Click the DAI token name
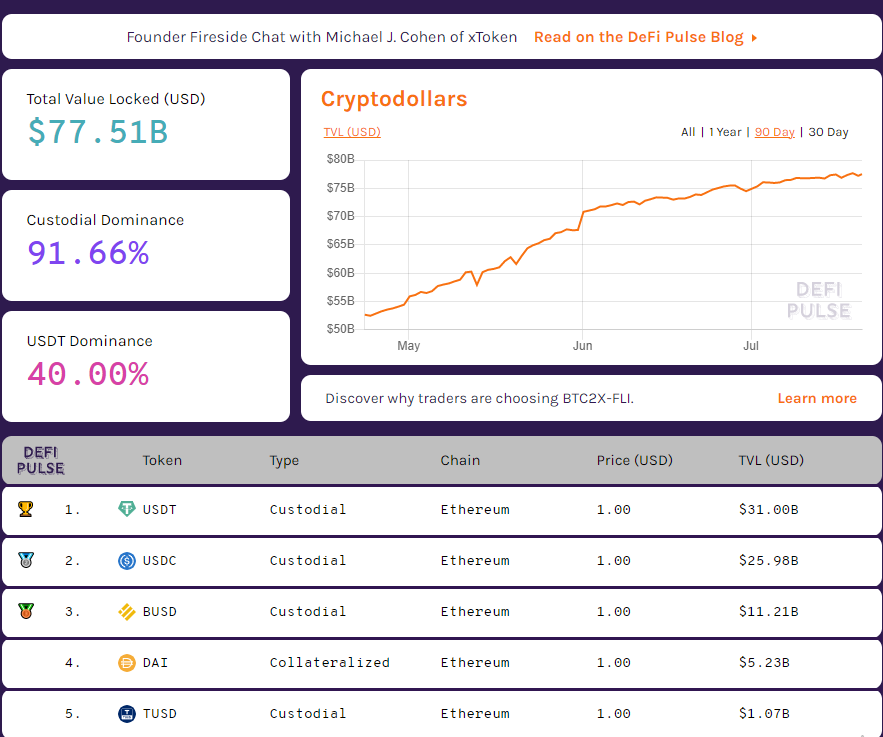 click(x=155, y=663)
